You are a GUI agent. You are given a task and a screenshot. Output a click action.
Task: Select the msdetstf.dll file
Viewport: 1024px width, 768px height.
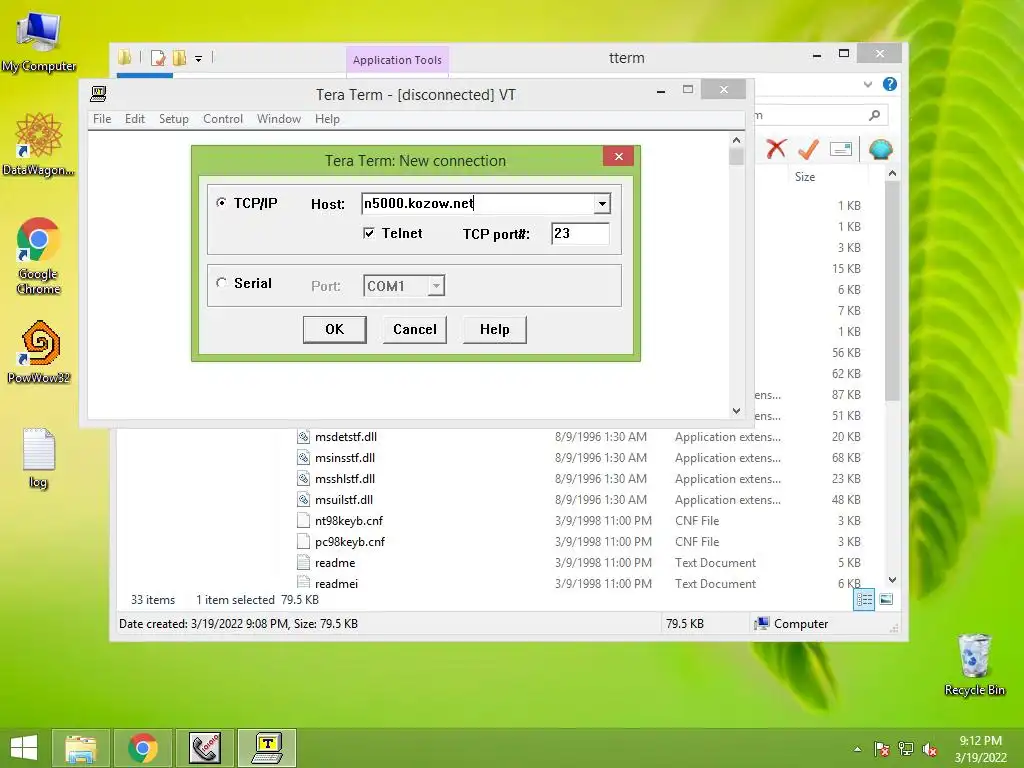(345, 437)
